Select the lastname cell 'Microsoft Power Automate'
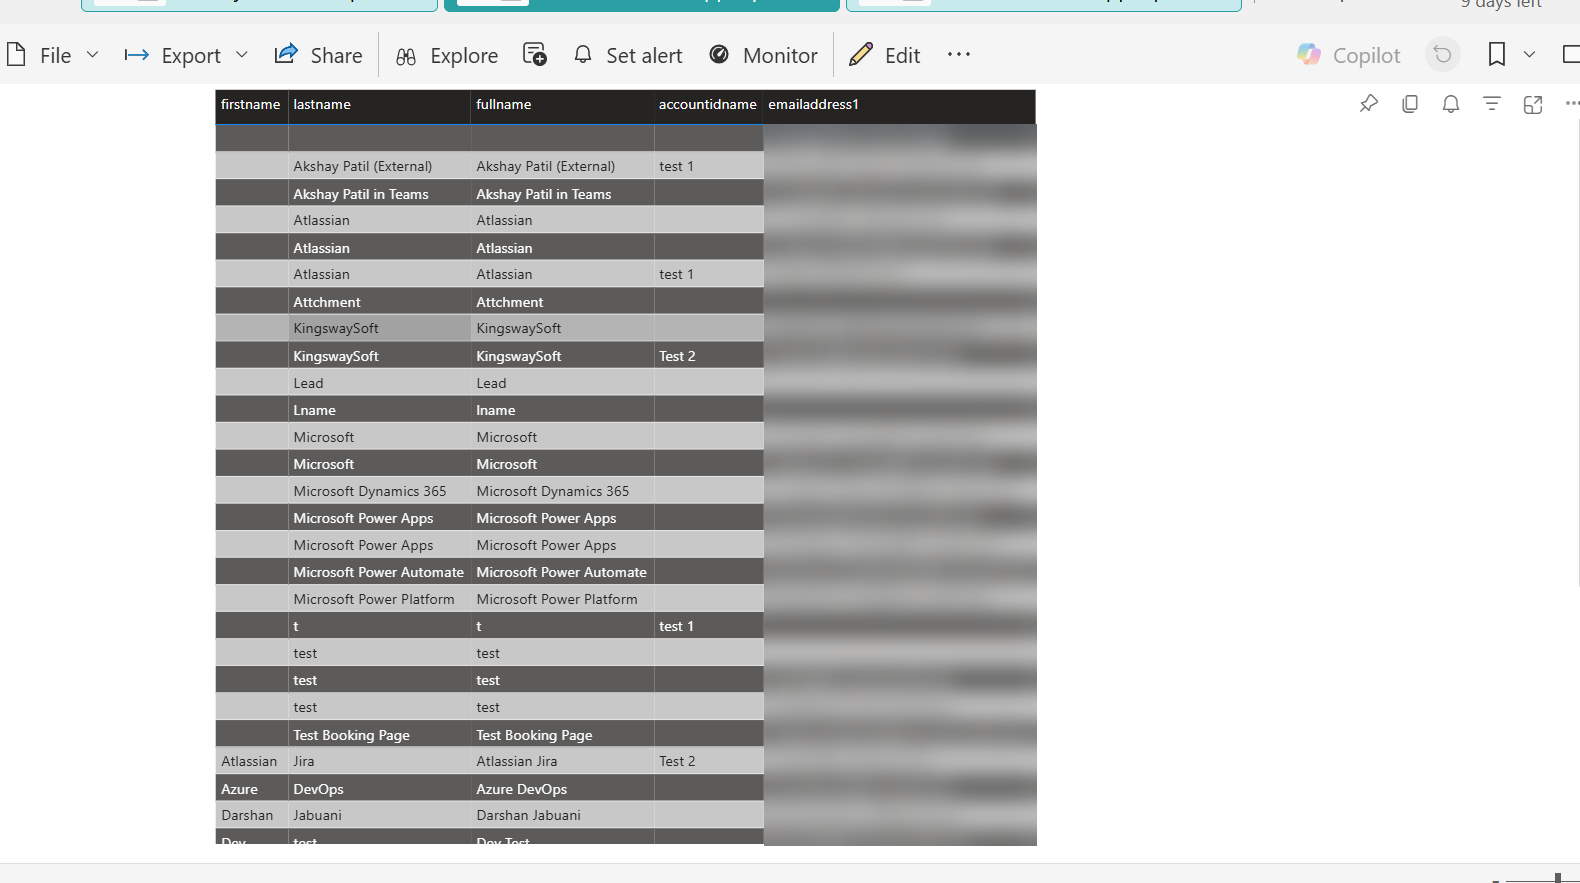 tap(379, 572)
